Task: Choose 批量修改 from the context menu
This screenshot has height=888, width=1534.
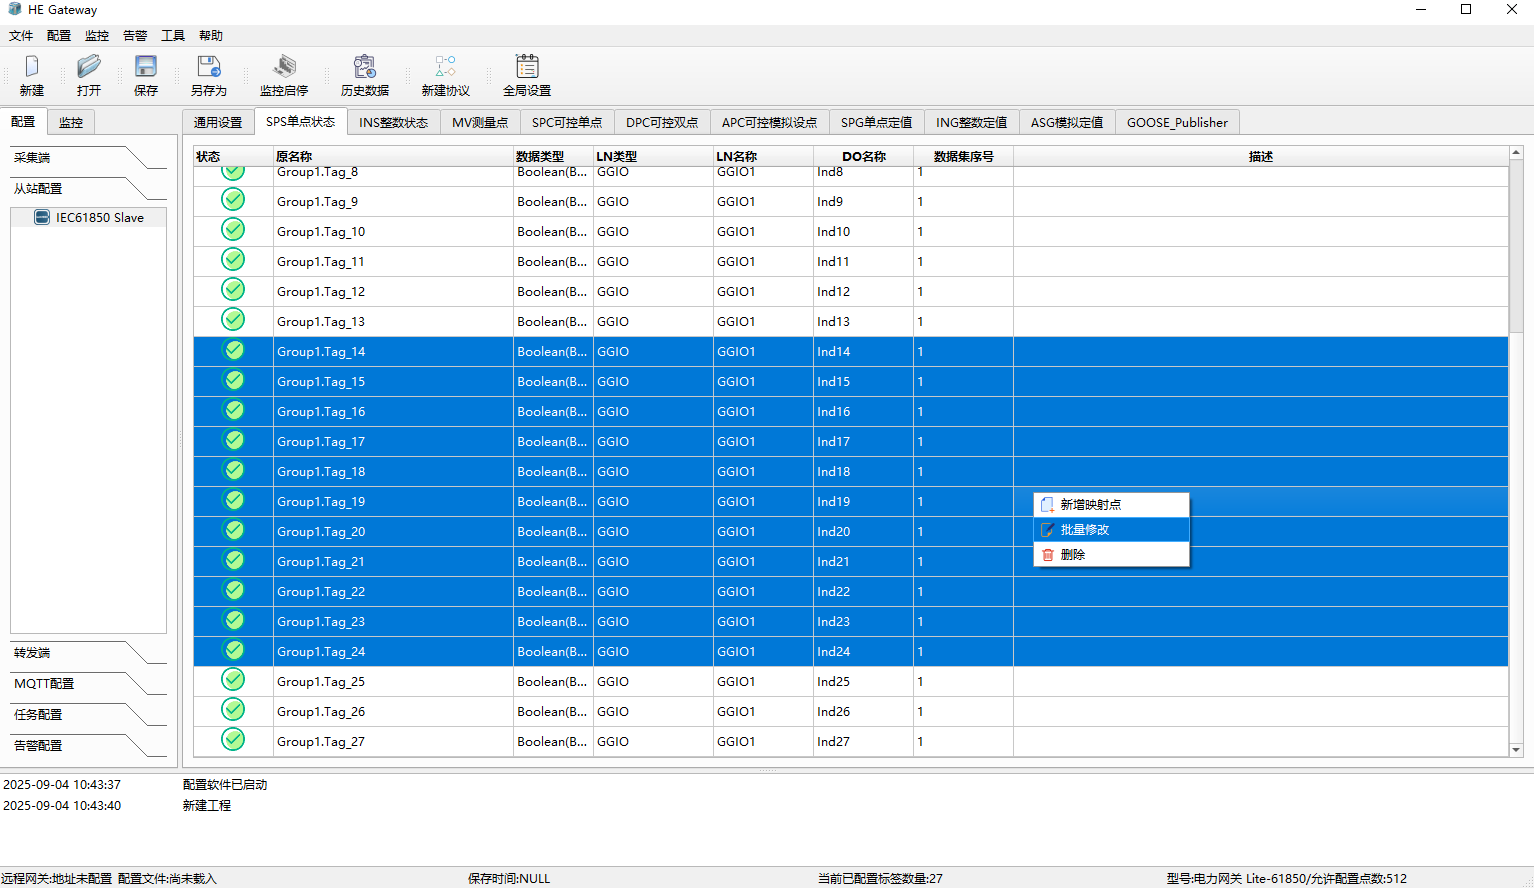Action: (1085, 530)
